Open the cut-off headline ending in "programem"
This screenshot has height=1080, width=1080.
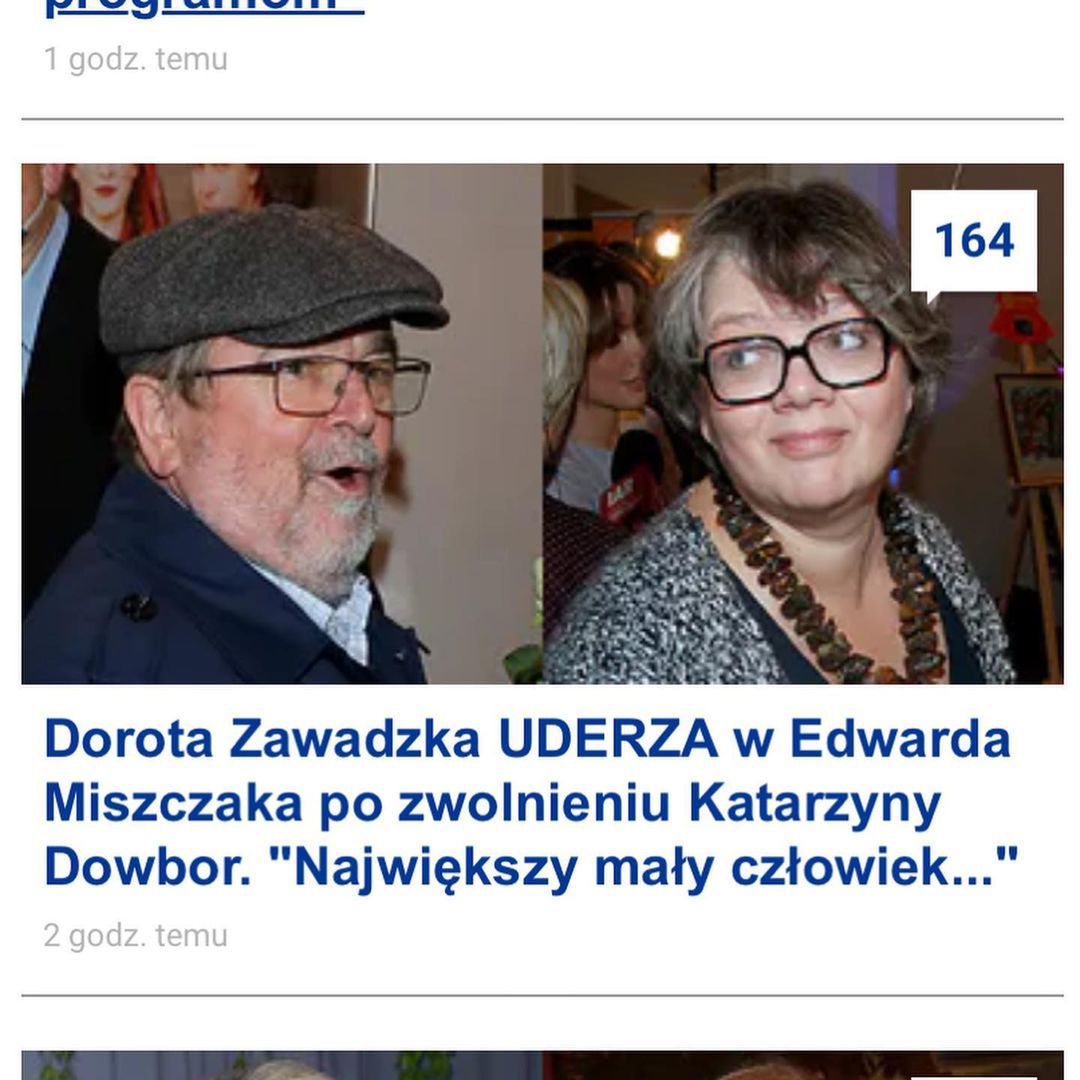click(x=204, y=8)
